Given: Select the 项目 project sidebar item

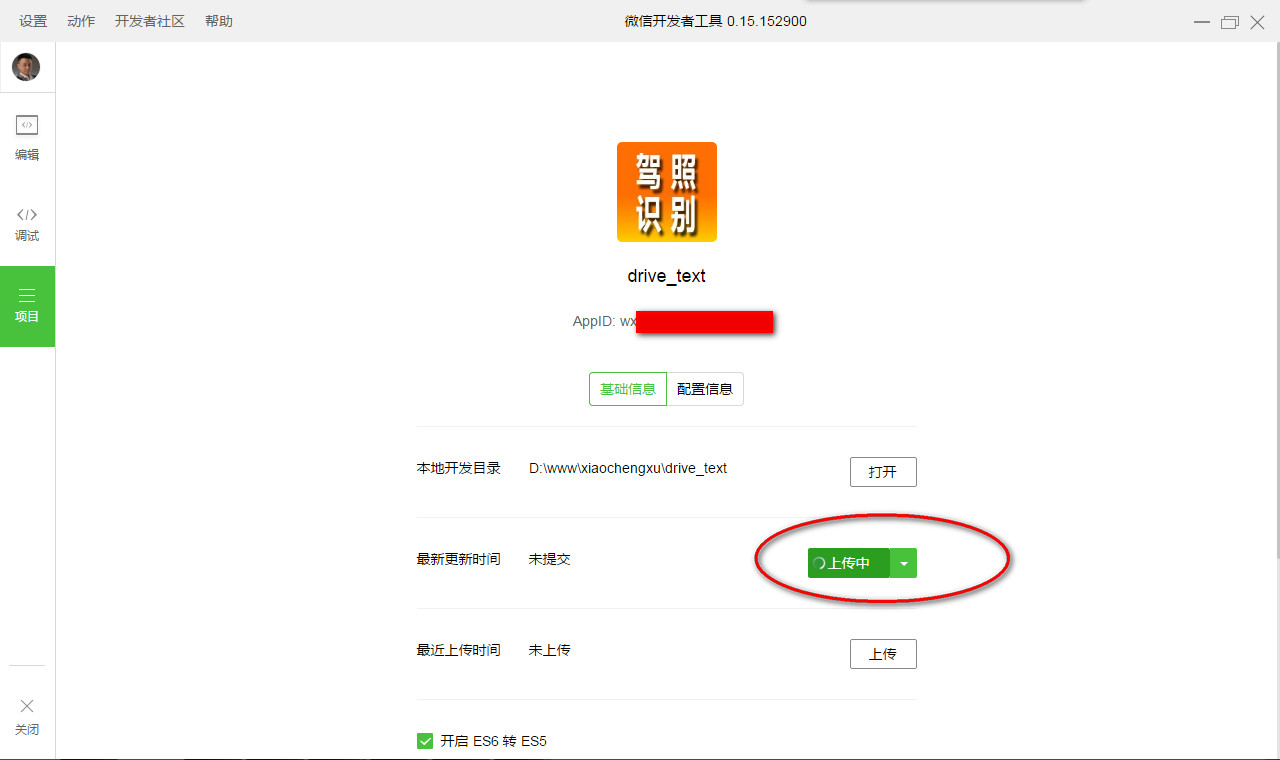Looking at the screenshot, I should point(27,306).
